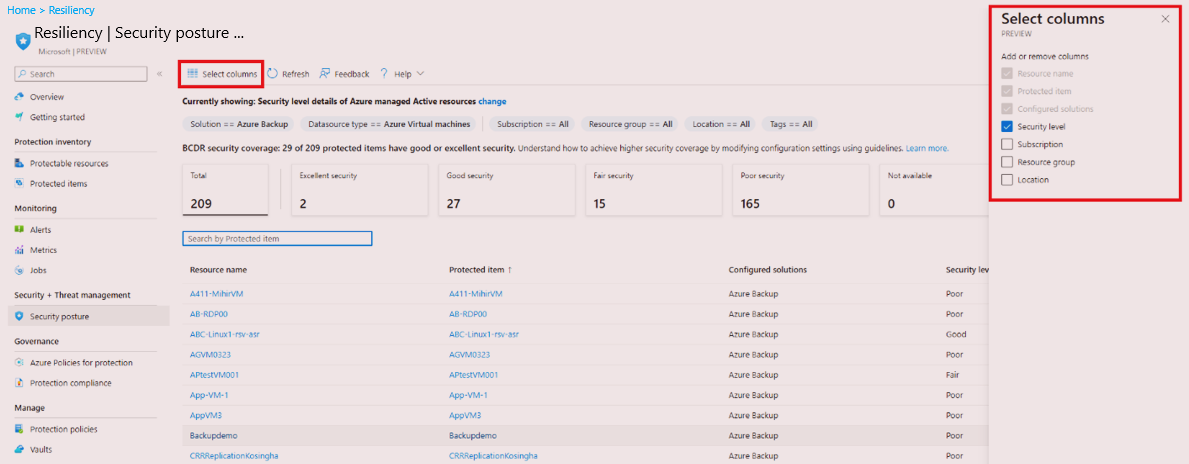Click the disabled Protected item checkbox

[1007, 91]
